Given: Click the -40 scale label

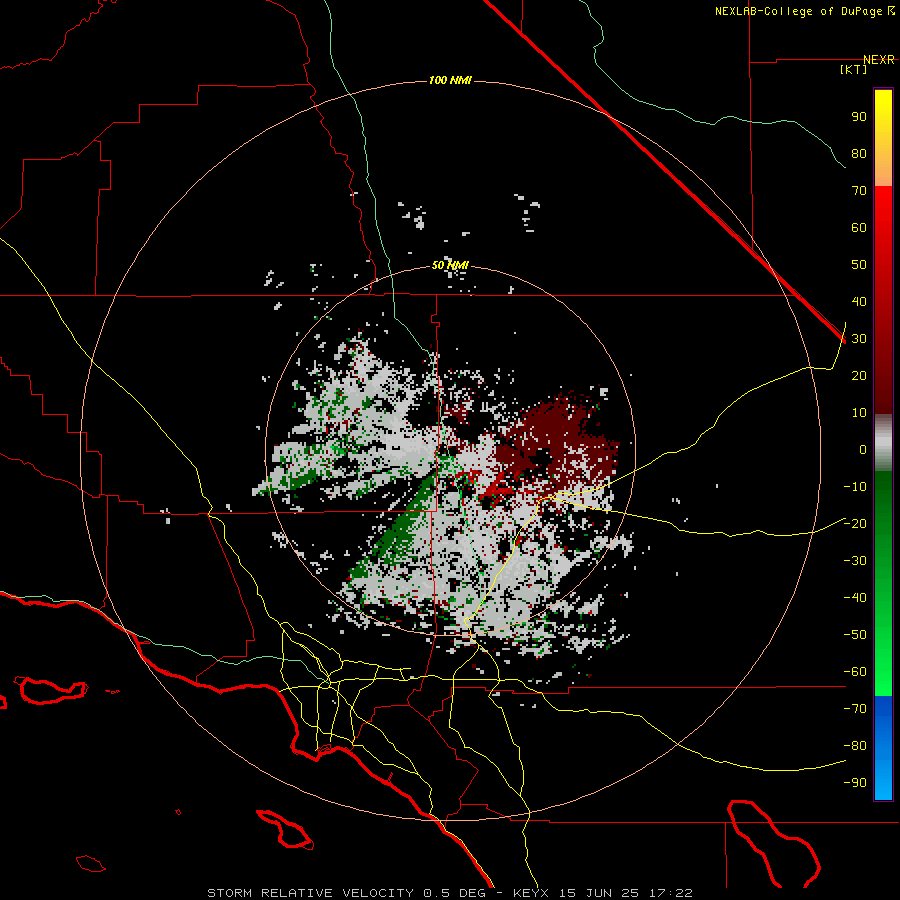Looking at the screenshot, I should coord(855,598).
